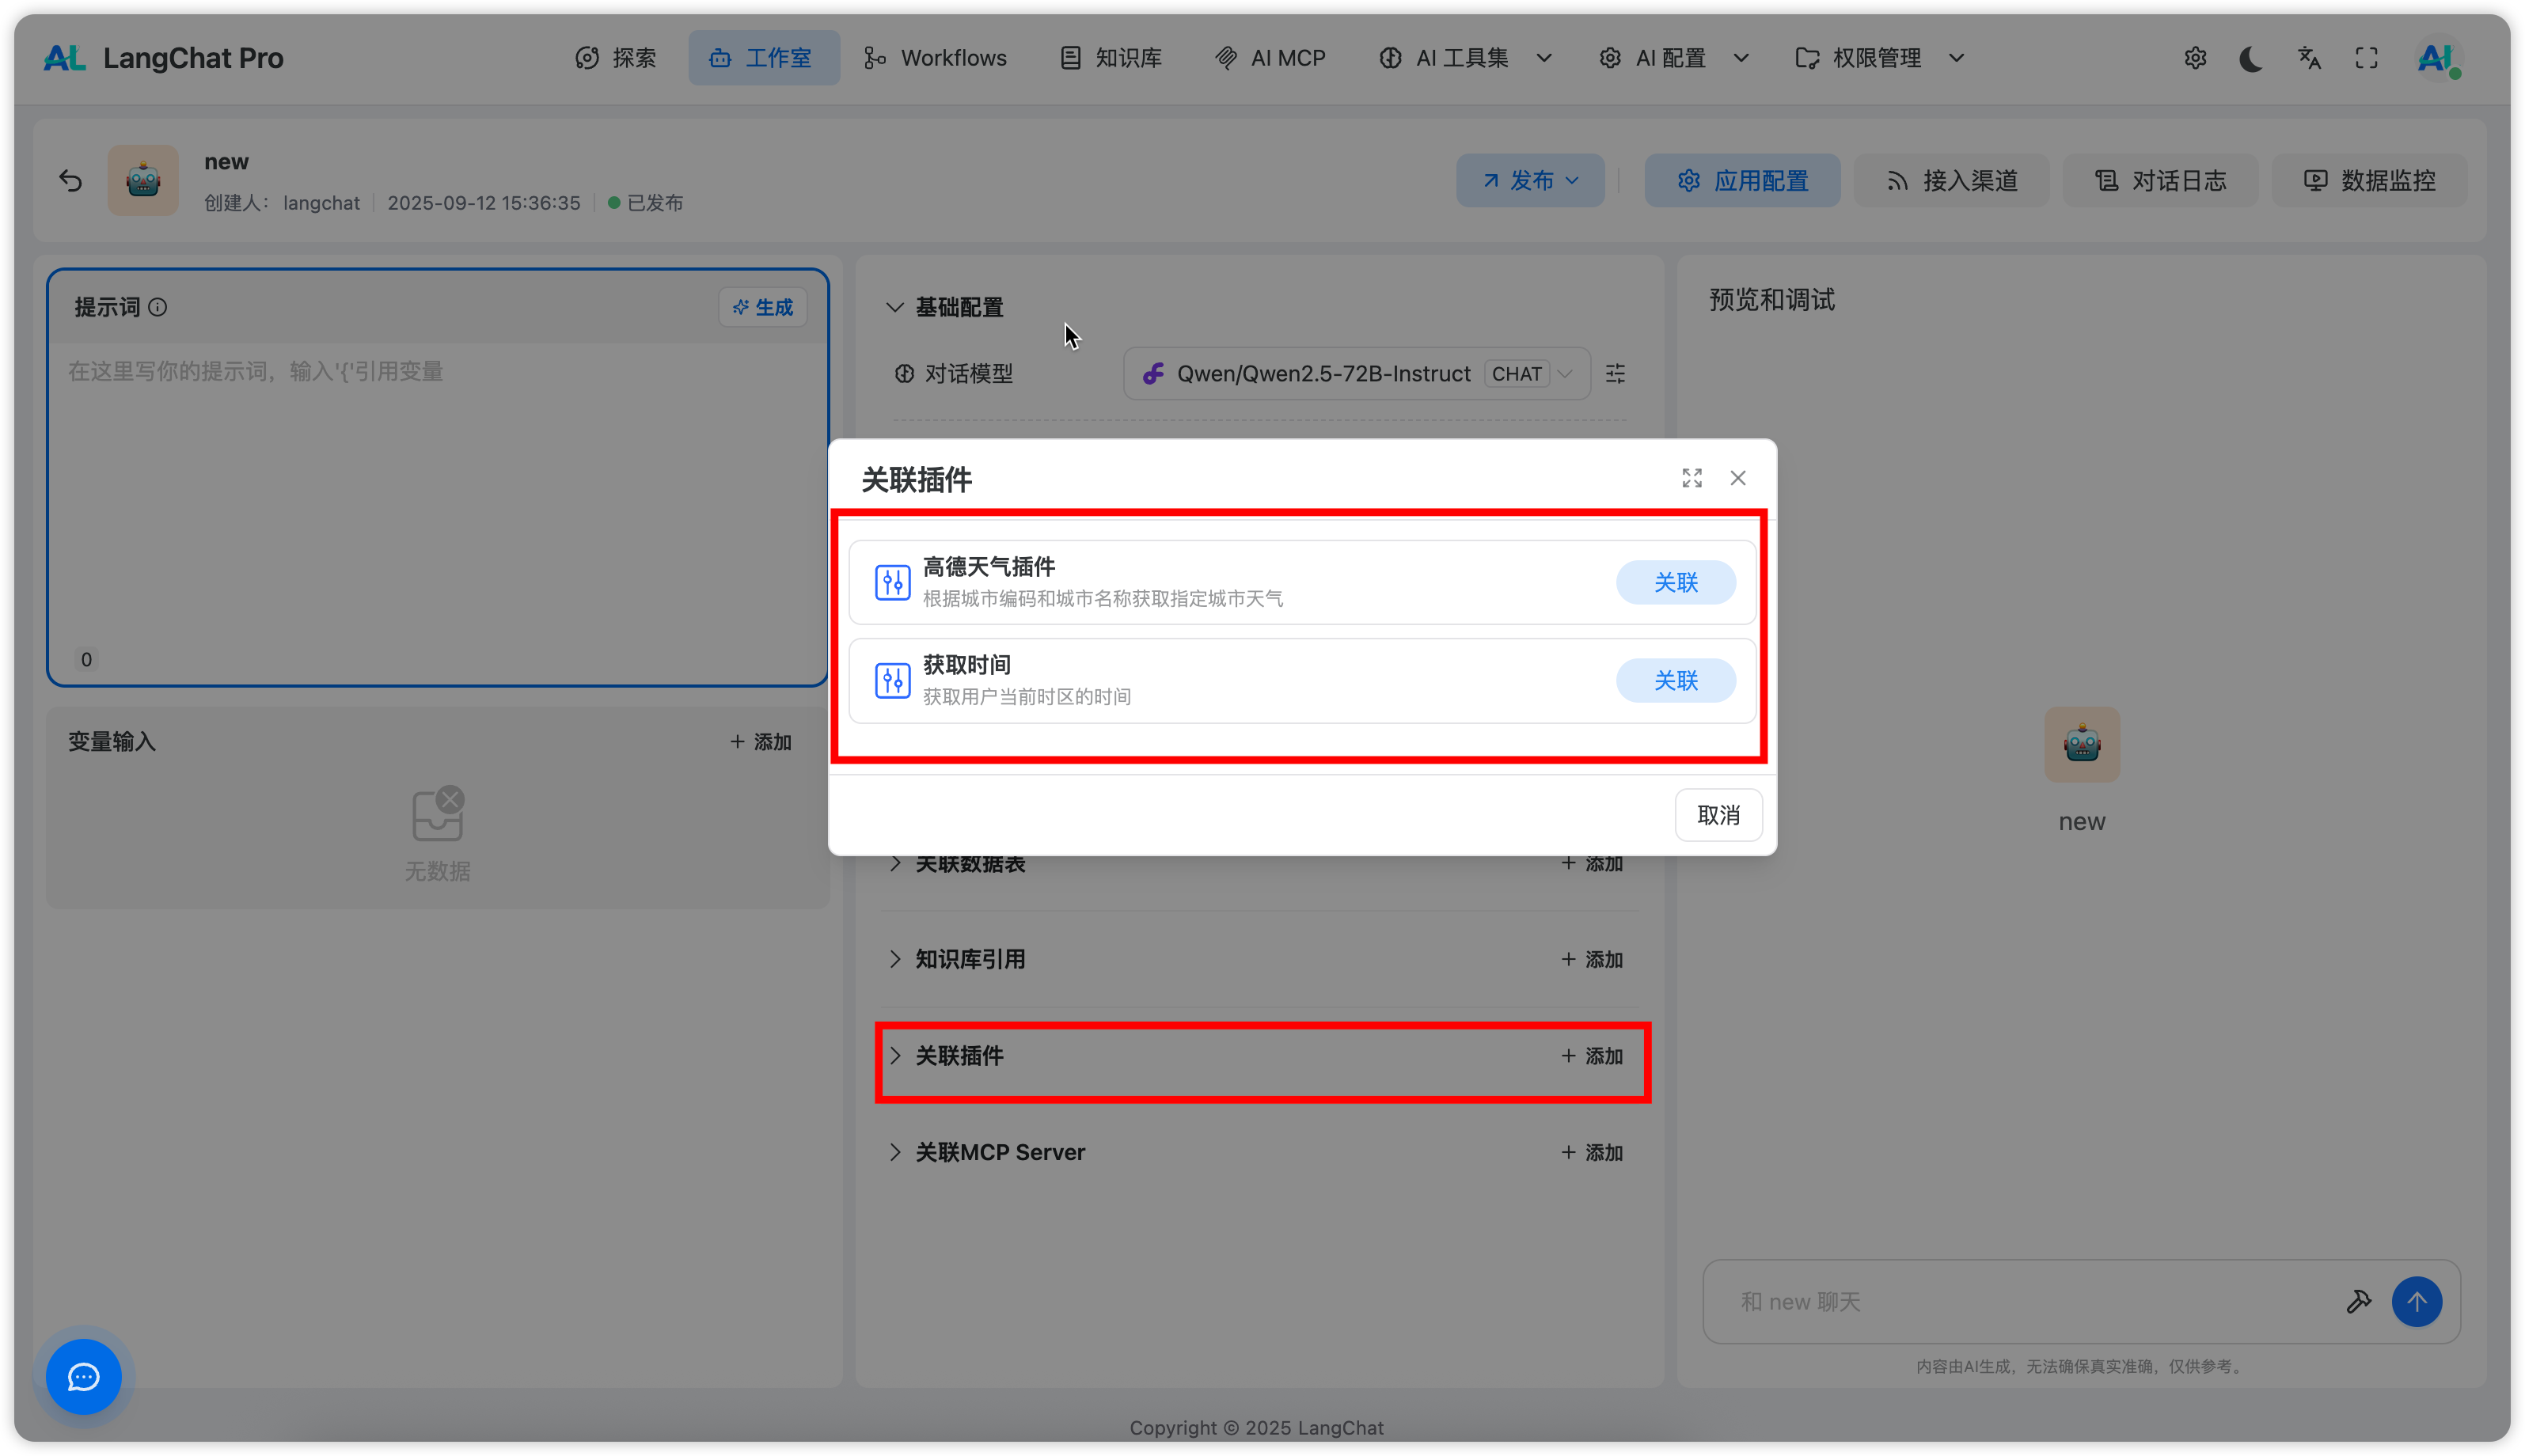Image resolution: width=2525 pixels, height=1456 pixels.
Task: Click the header settings gear icon
Action: point(2194,58)
